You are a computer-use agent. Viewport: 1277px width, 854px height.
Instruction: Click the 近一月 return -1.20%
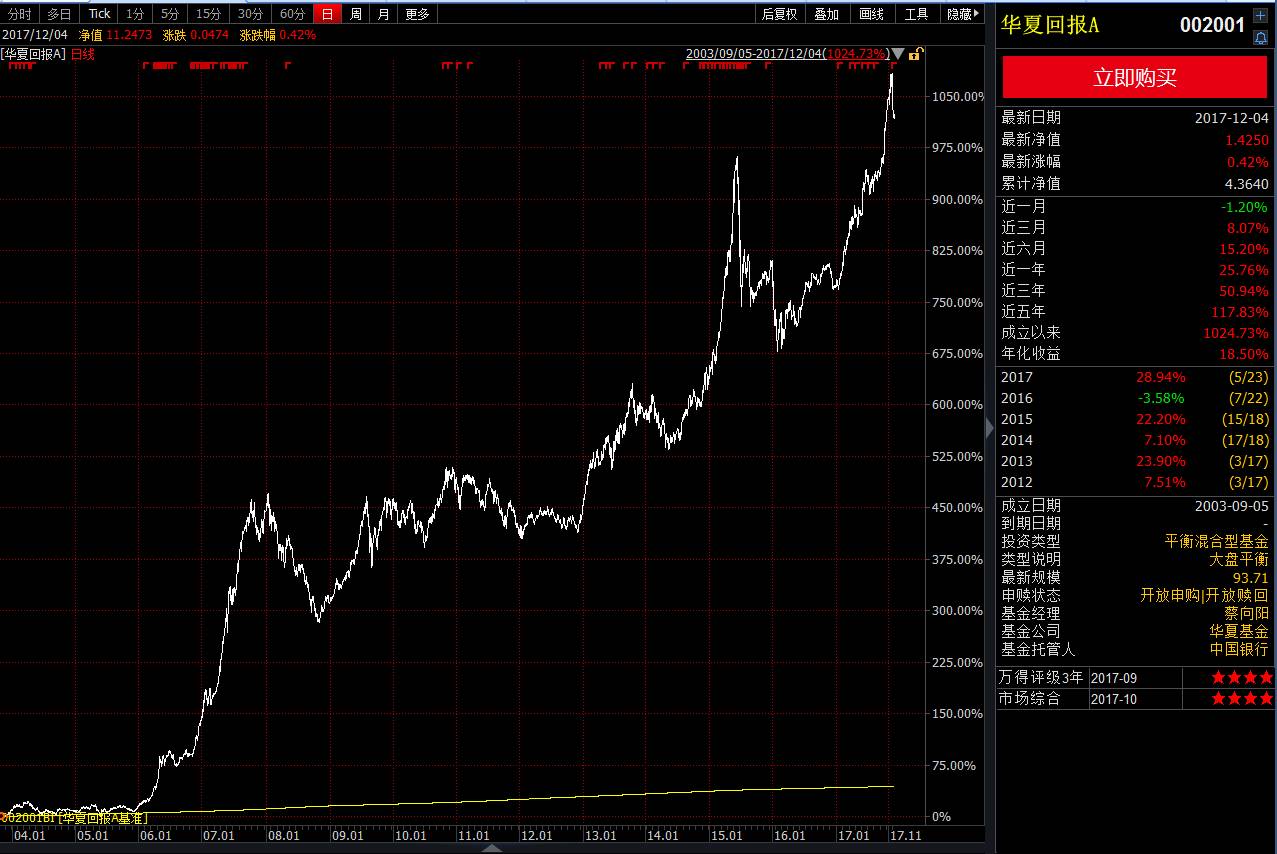pos(1244,207)
